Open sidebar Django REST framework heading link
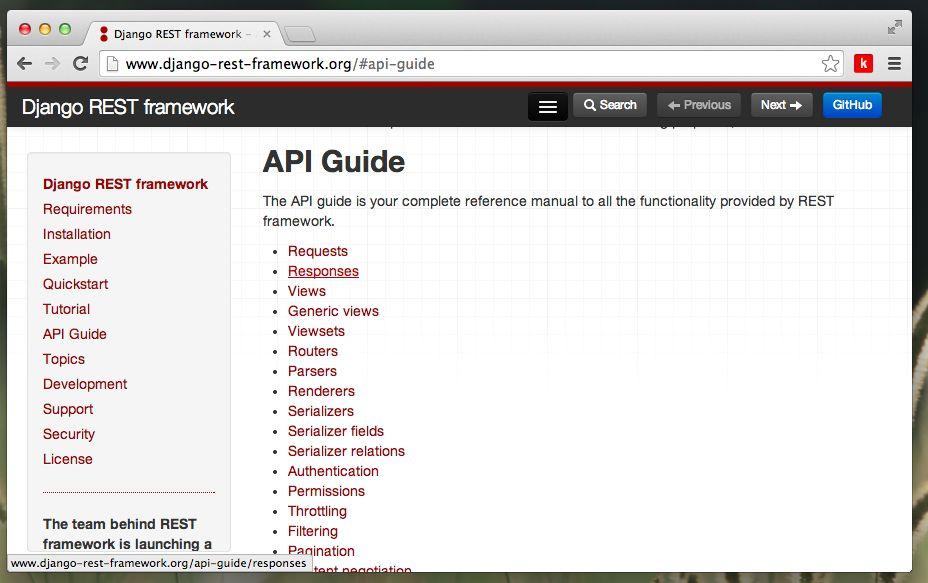Viewport: 928px width, 583px height. tap(125, 184)
